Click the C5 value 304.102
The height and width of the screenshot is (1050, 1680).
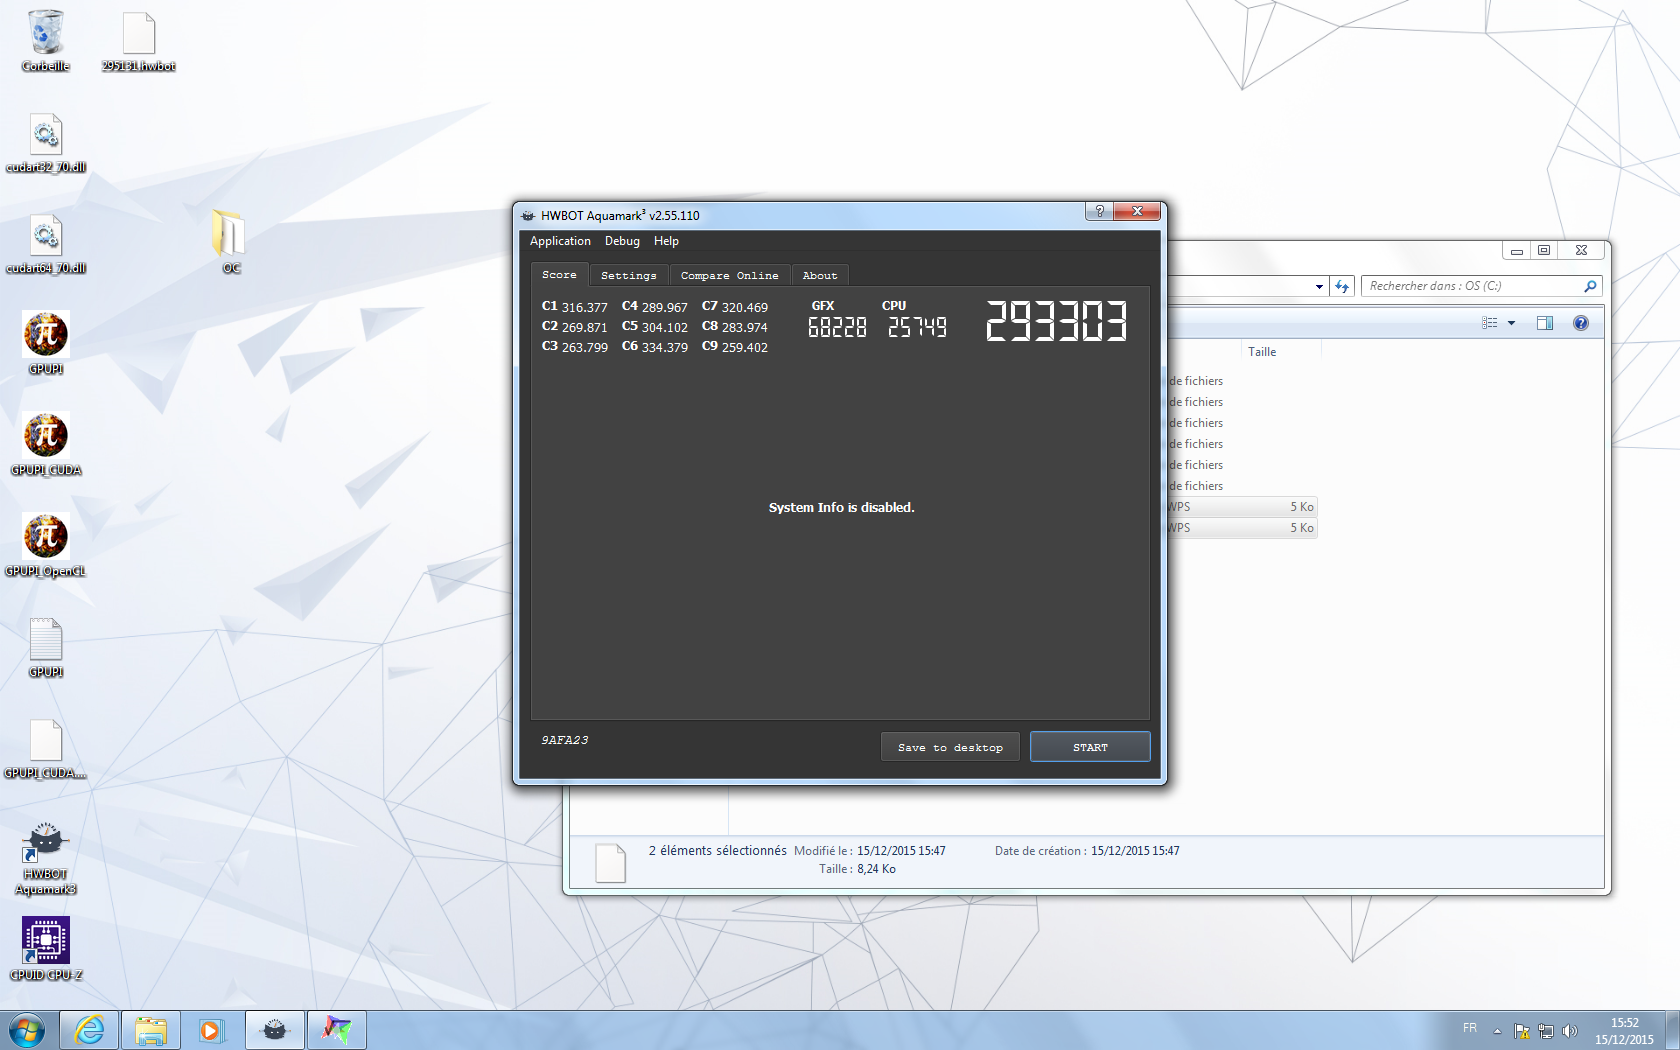(x=665, y=328)
